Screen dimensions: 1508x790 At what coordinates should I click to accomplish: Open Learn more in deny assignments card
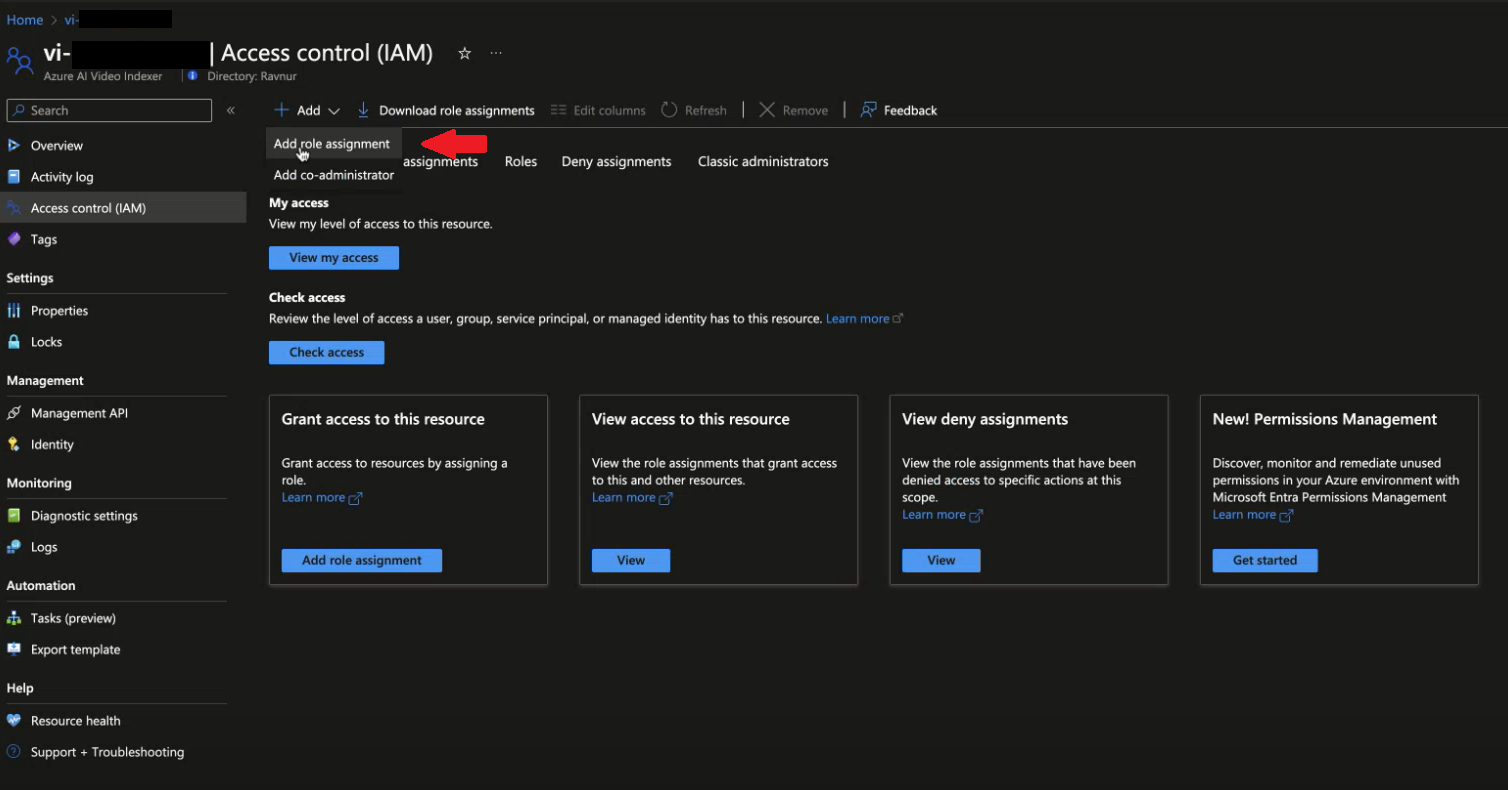point(942,515)
